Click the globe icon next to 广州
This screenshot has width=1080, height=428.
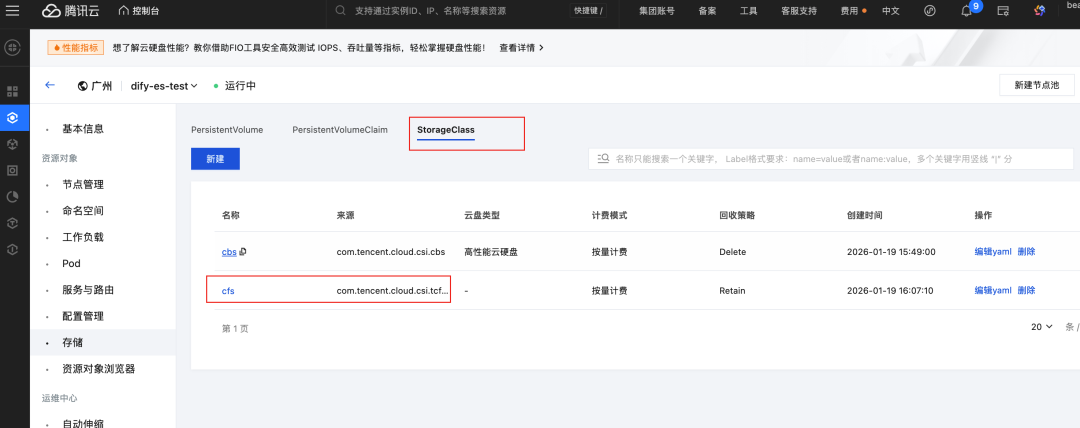pos(83,86)
